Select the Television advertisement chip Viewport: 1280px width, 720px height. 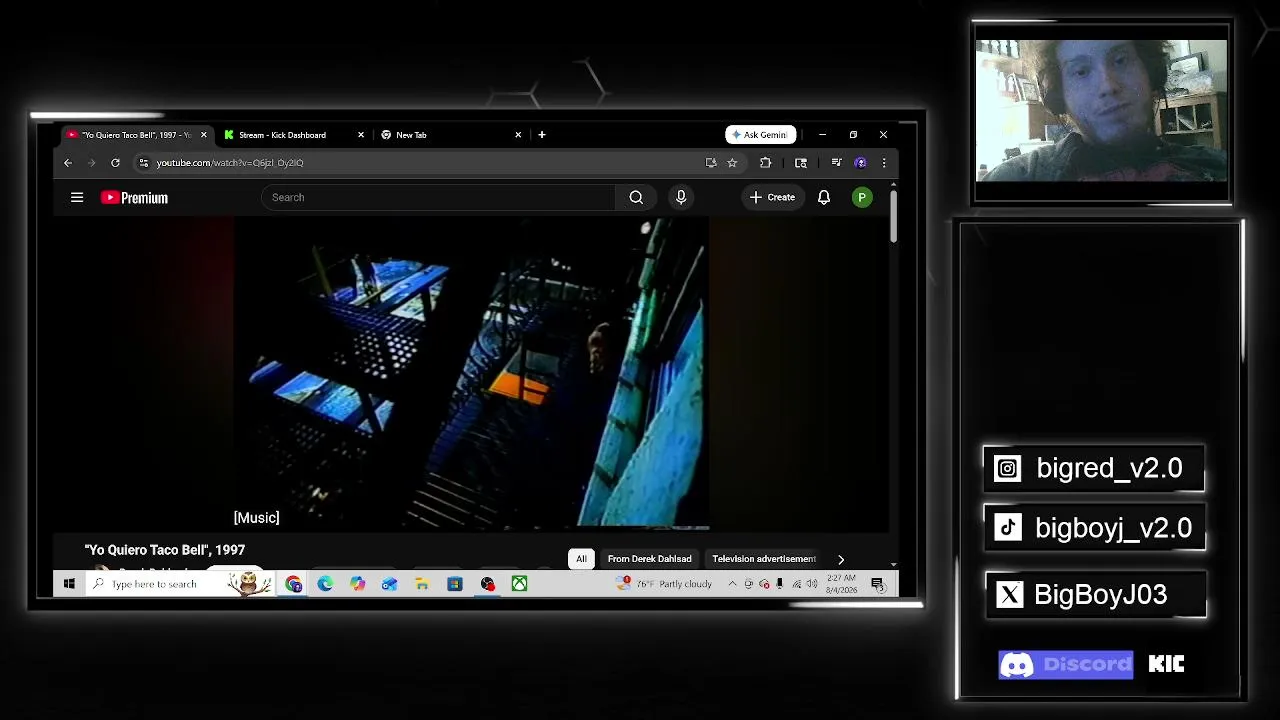click(764, 559)
